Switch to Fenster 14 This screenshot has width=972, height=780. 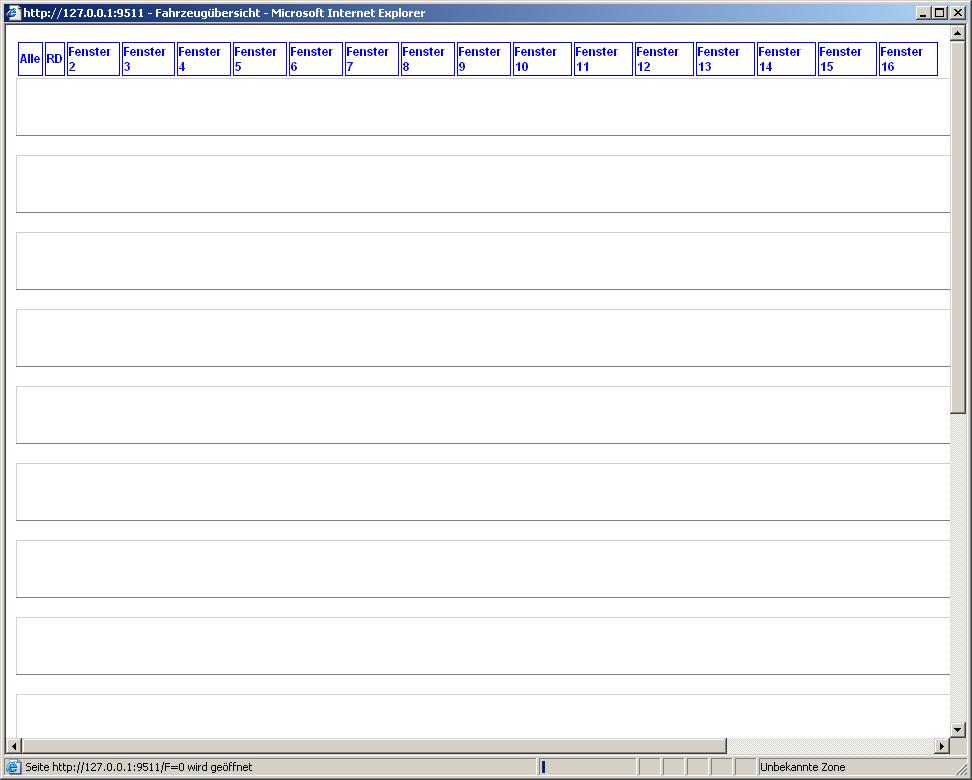780,59
